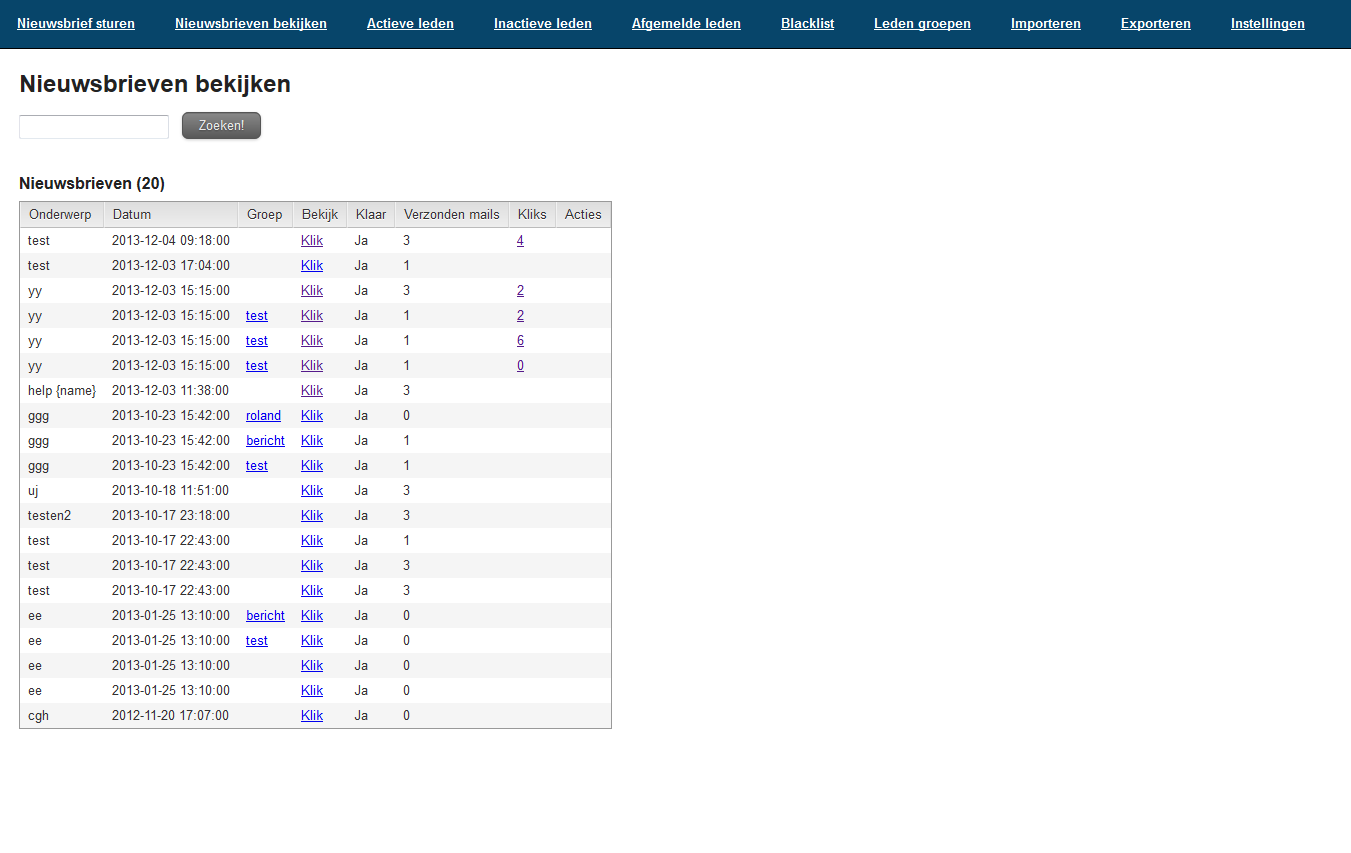
Task: Open the roland group link
Action: 263,416
